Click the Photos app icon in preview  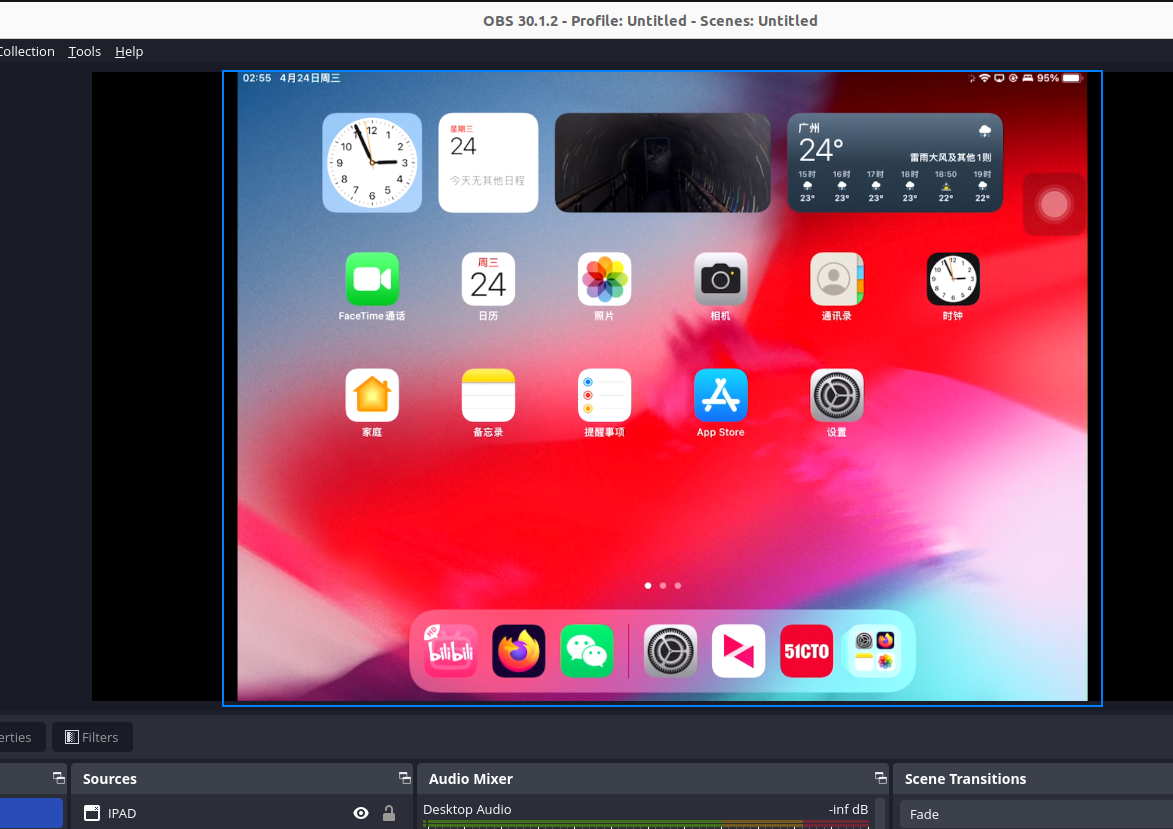click(x=604, y=279)
